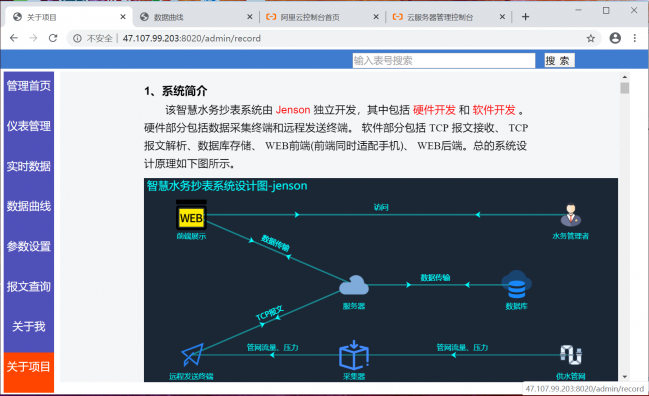Open 报文查询 in sidebar
The width and height of the screenshot is (649, 396).
pyautogui.click(x=29, y=286)
